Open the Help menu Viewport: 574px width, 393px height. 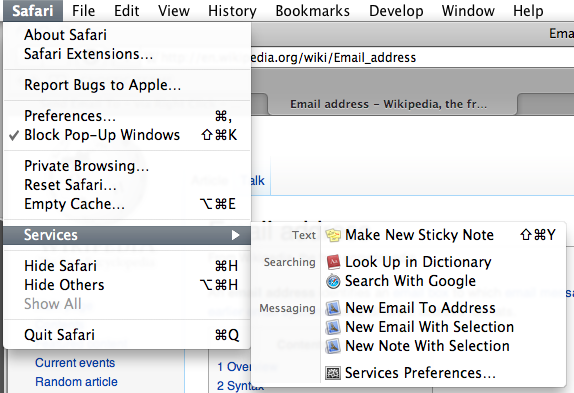pyautogui.click(x=528, y=11)
